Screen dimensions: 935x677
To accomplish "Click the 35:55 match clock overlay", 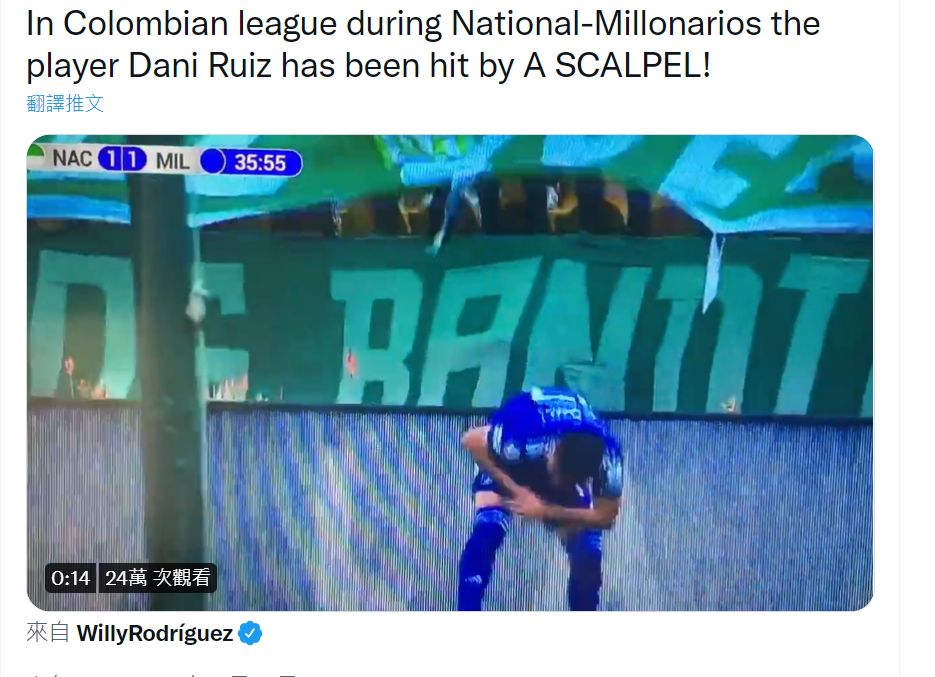I will [x=260, y=162].
